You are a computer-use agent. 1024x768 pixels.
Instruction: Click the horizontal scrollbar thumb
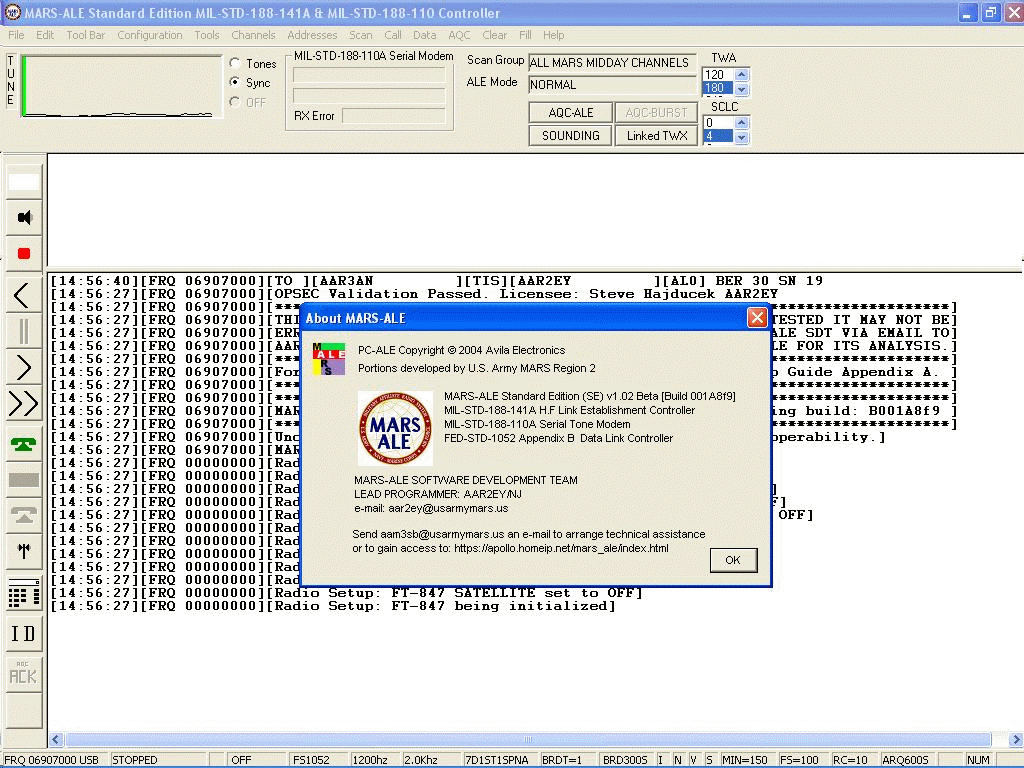coord(528,739)
